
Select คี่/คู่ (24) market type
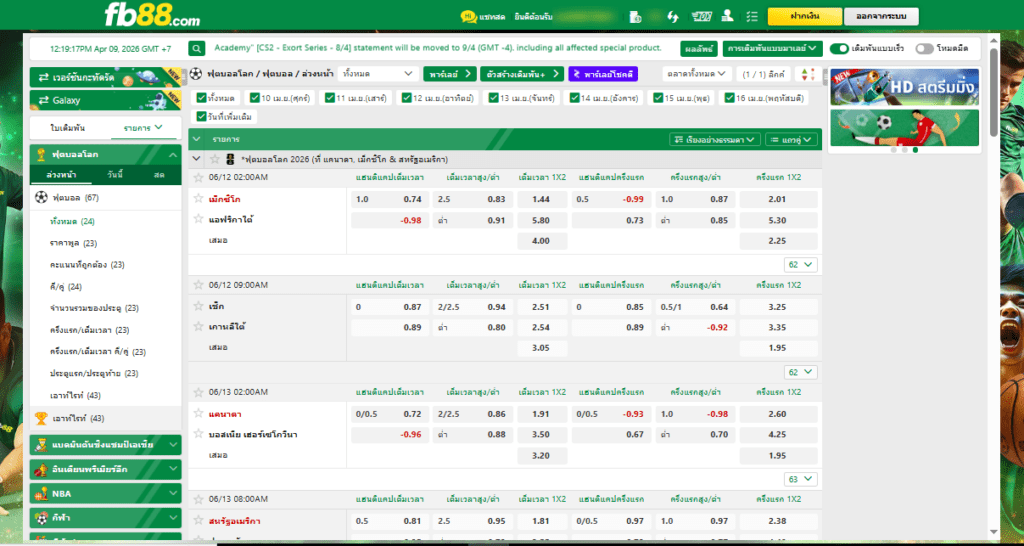coord(65,287)
